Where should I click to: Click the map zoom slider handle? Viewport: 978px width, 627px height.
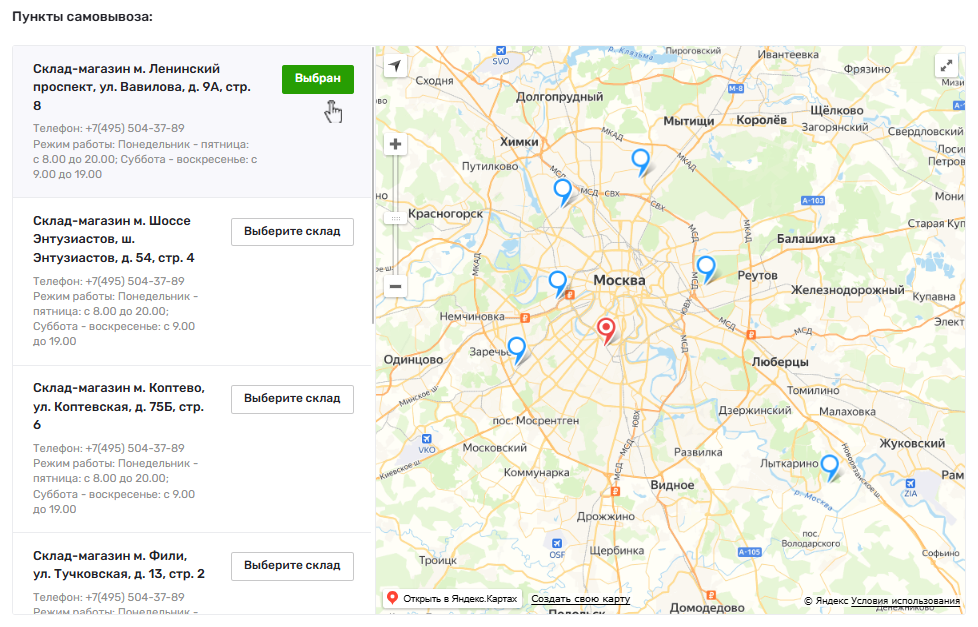click(396, 217)
